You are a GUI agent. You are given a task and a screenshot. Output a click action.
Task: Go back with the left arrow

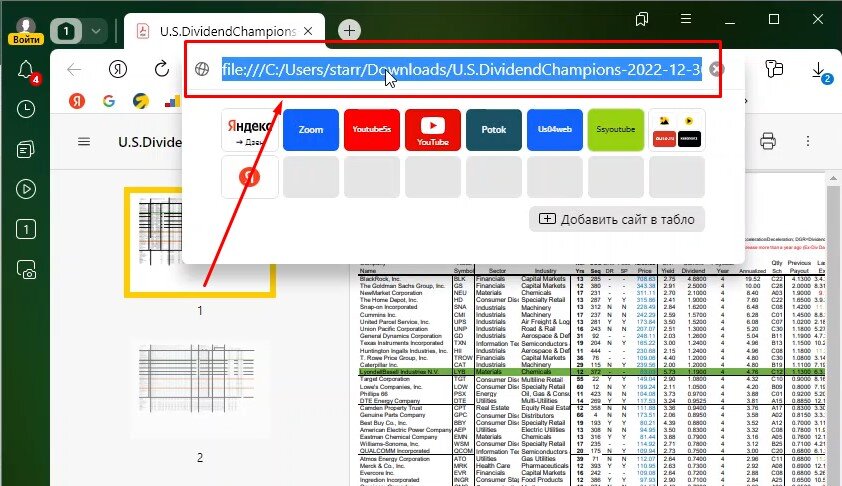tap(74, 69)
